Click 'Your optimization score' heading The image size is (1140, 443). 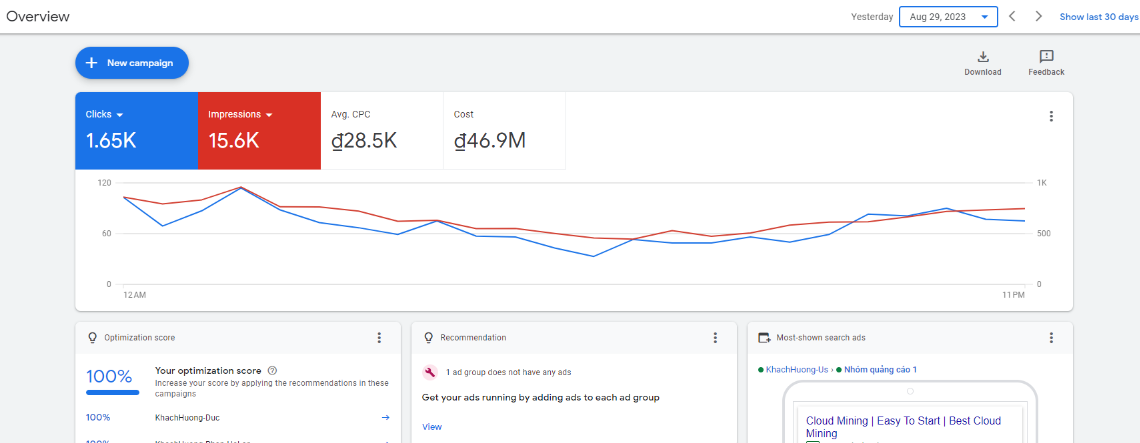pos(209,370)
